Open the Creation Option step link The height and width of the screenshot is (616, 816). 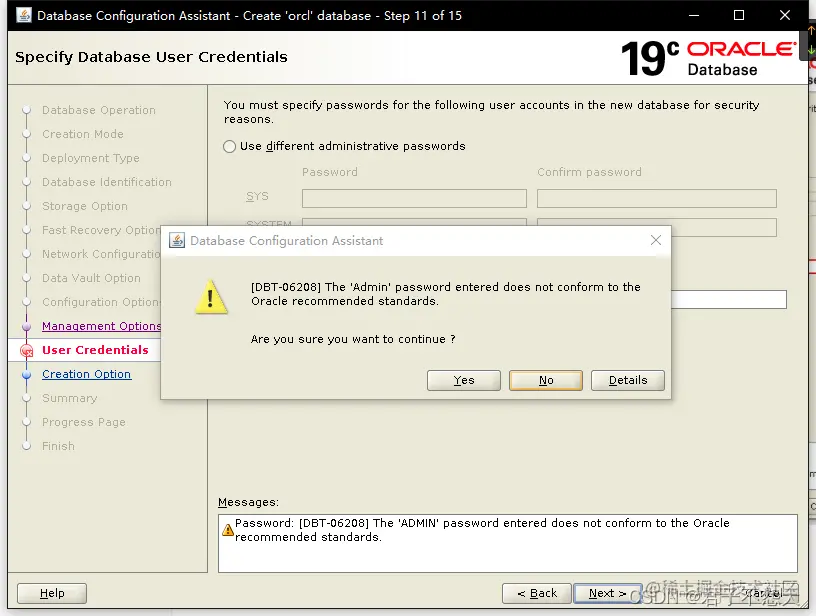pos(86,374)
